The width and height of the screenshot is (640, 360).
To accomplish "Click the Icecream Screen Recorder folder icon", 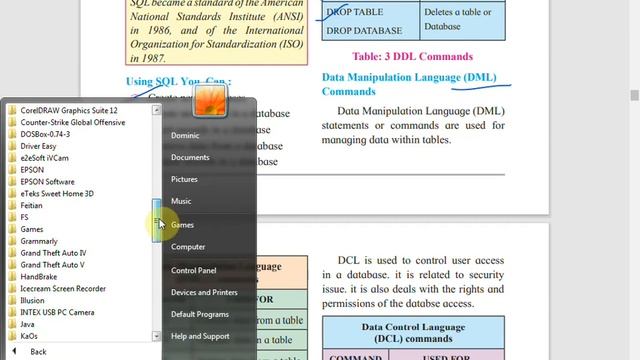I will 12,288.
